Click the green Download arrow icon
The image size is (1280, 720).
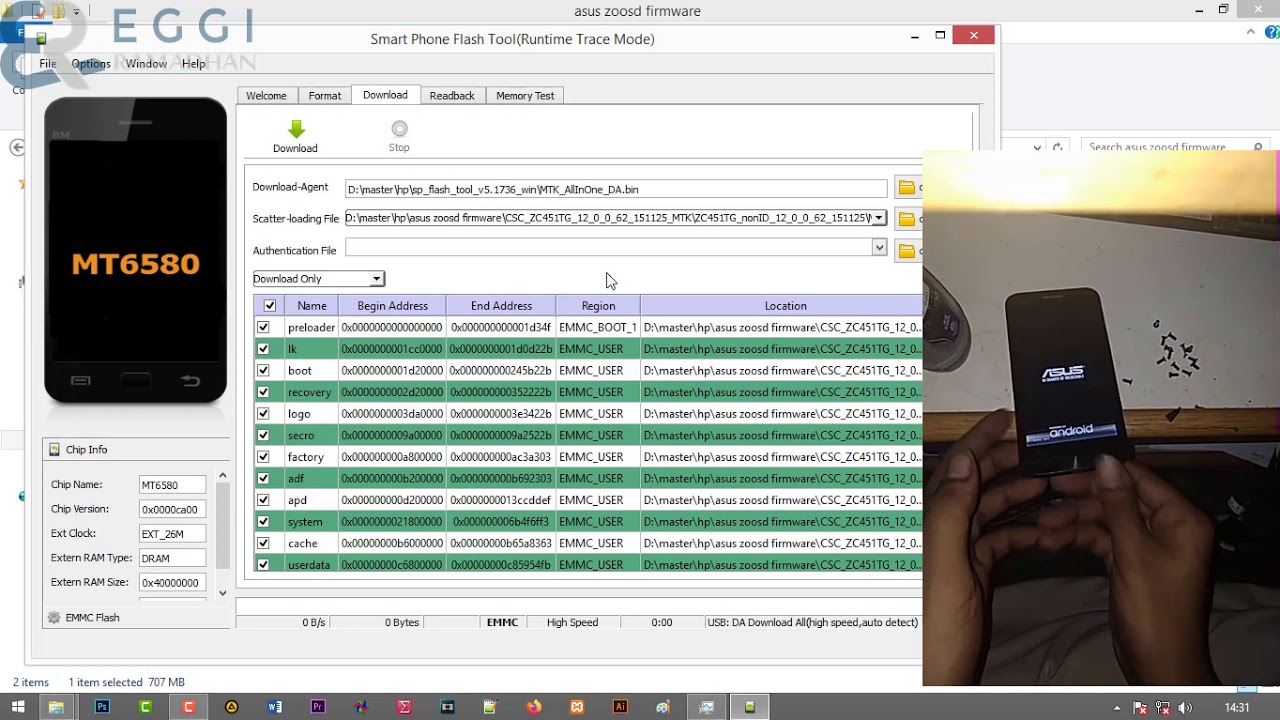295,129
